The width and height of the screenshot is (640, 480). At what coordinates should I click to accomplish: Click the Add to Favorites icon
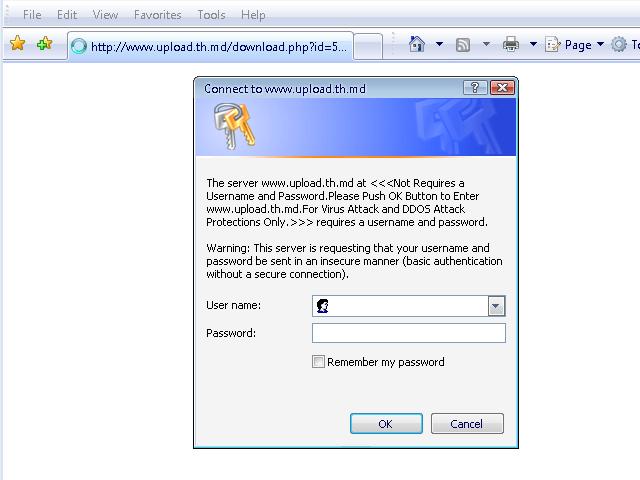pos(44,43)
